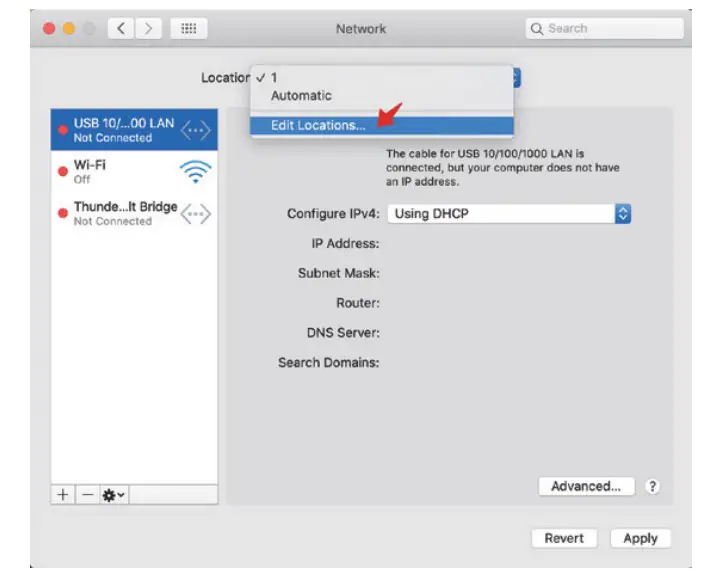Go forward with the right chevron button
The image size is (711, 587).
pyautogui.click(x=148, y=29)
